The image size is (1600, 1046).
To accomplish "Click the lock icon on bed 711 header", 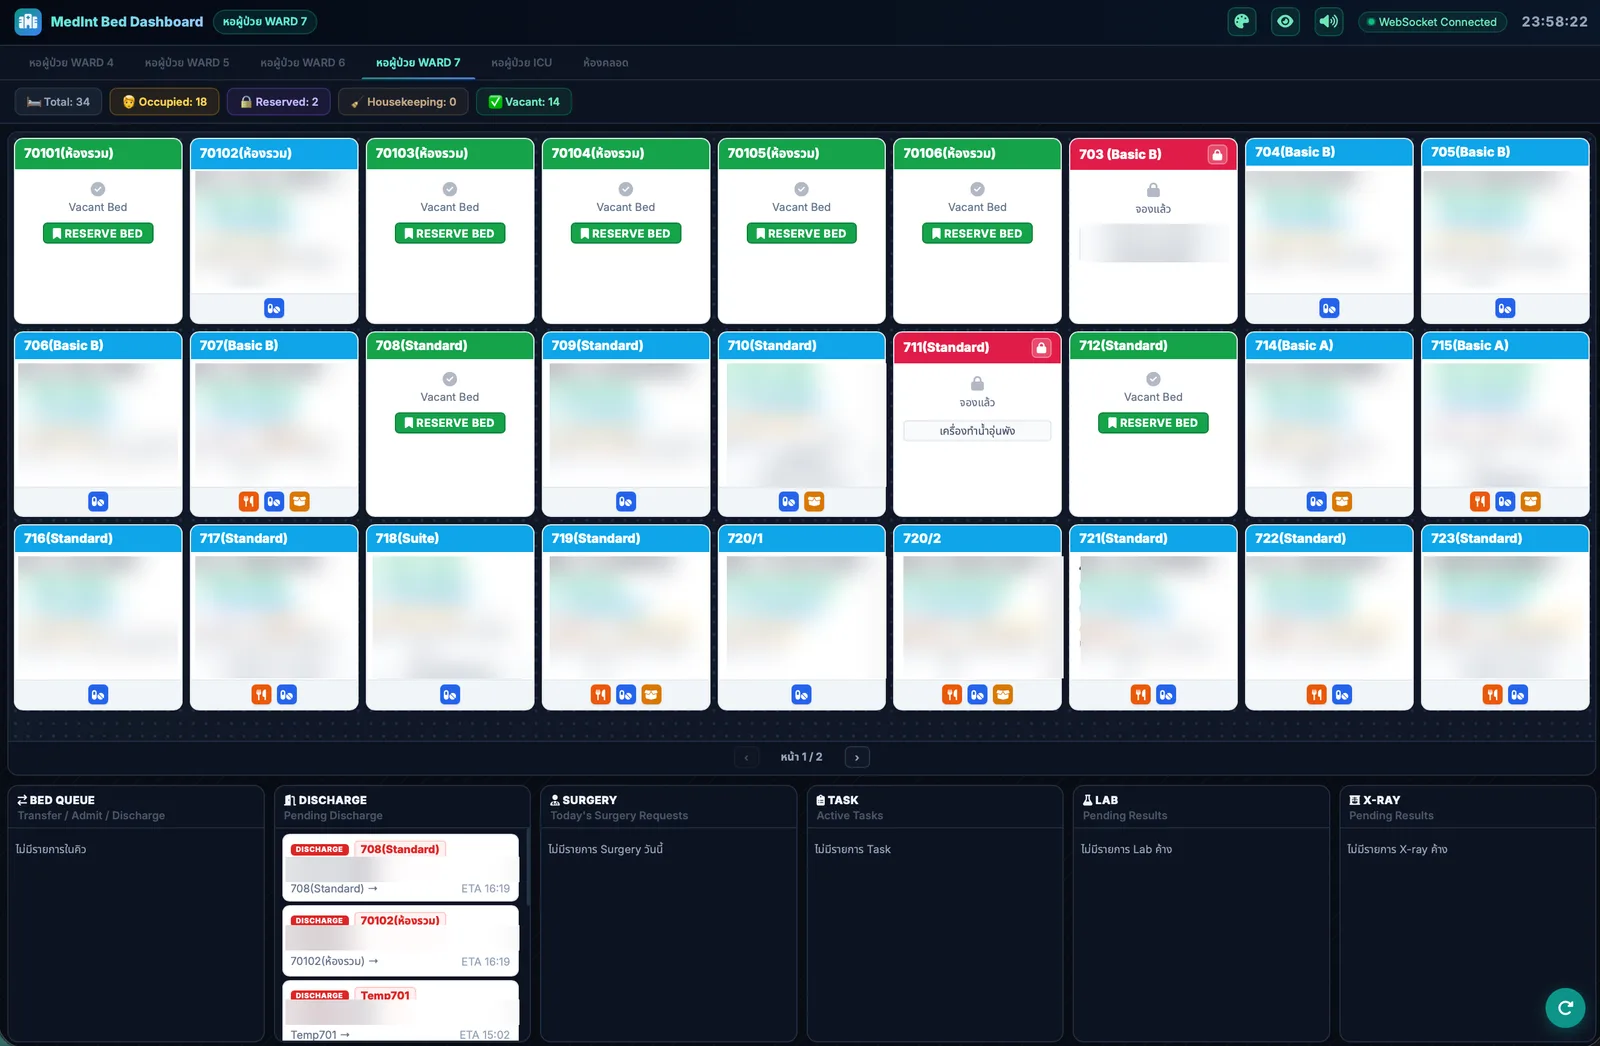I will (1041, 347).
